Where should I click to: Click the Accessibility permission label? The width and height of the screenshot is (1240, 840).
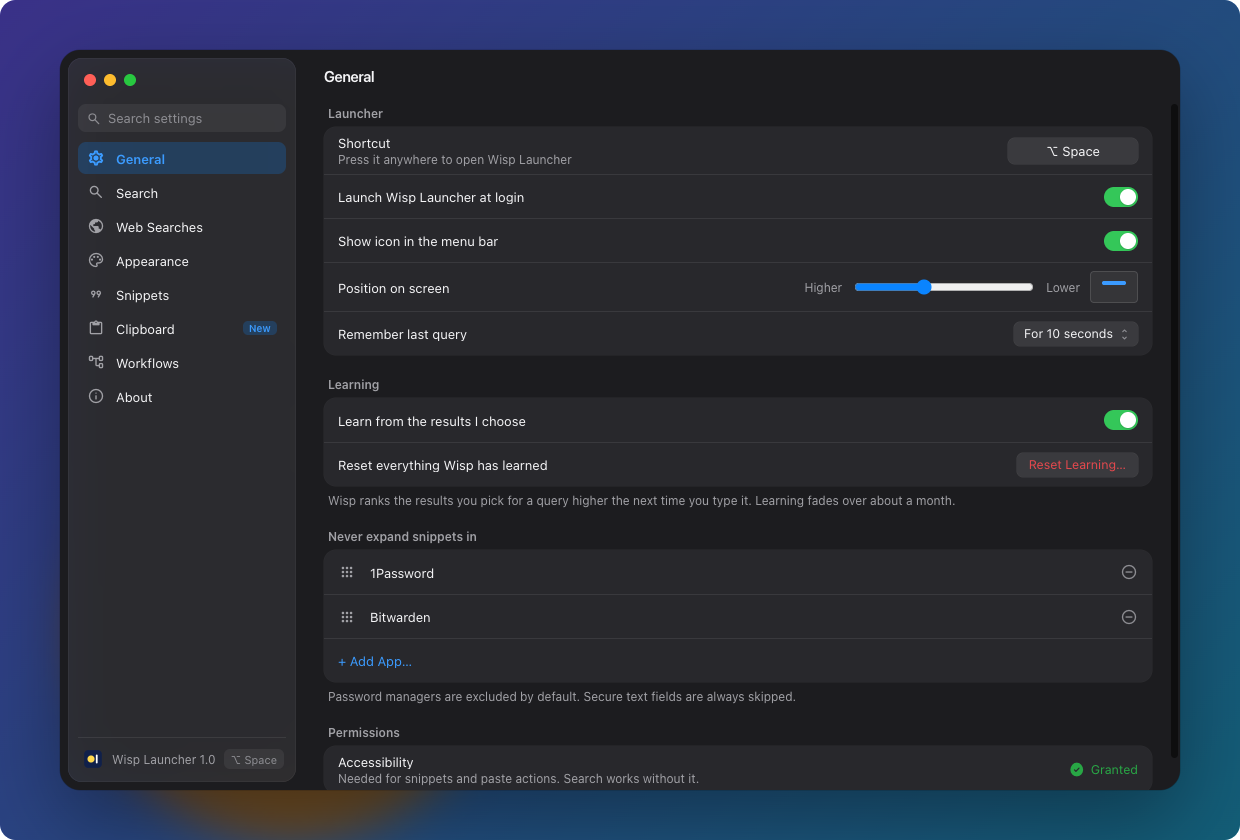(x=376, y=762)
